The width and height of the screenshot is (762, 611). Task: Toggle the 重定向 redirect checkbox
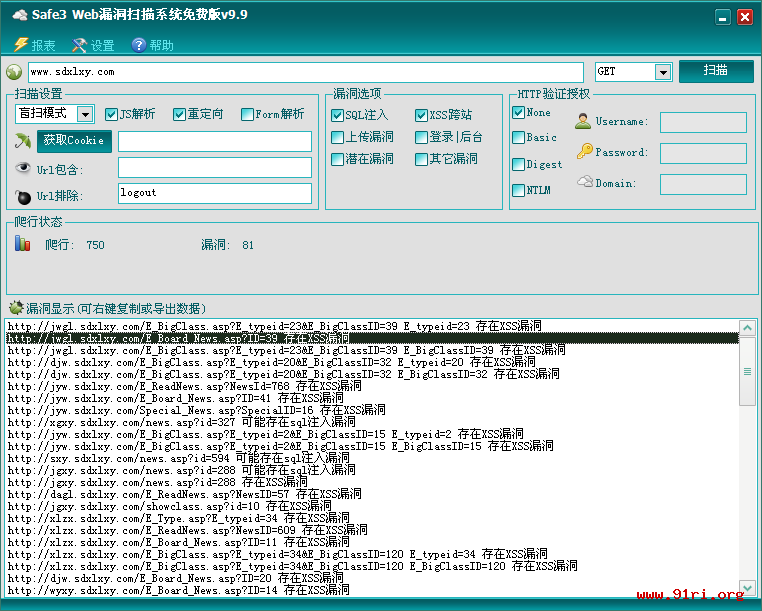click(x=179, y=114)
